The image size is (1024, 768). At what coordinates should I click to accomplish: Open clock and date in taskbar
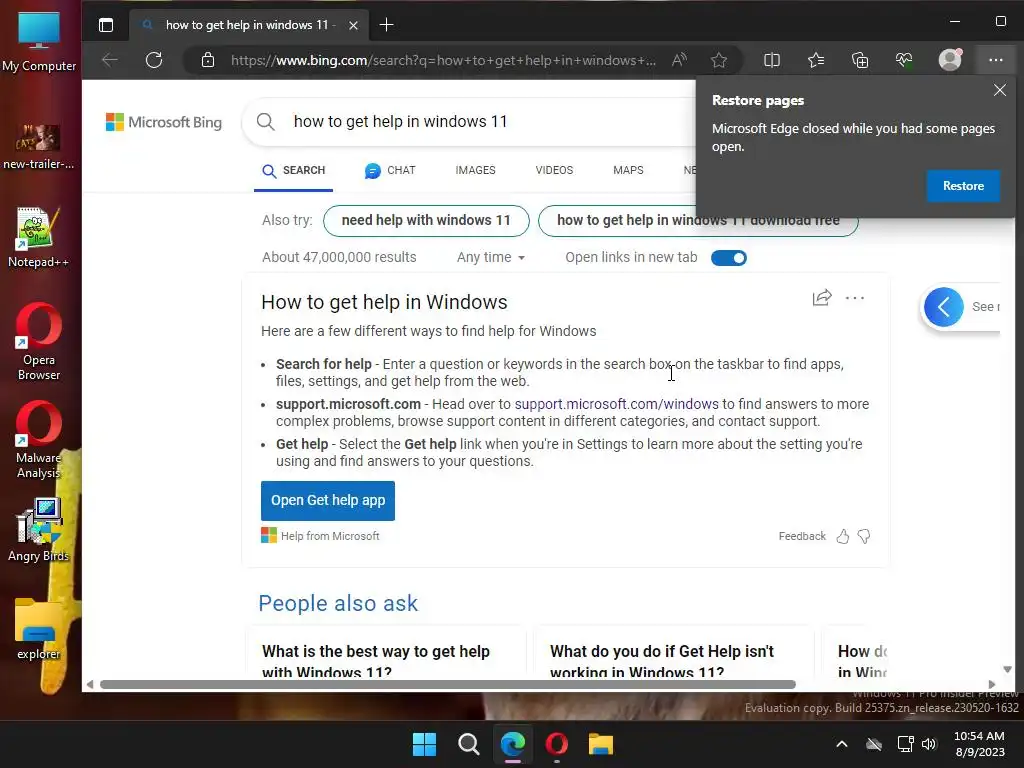click(x=980, y=744)
